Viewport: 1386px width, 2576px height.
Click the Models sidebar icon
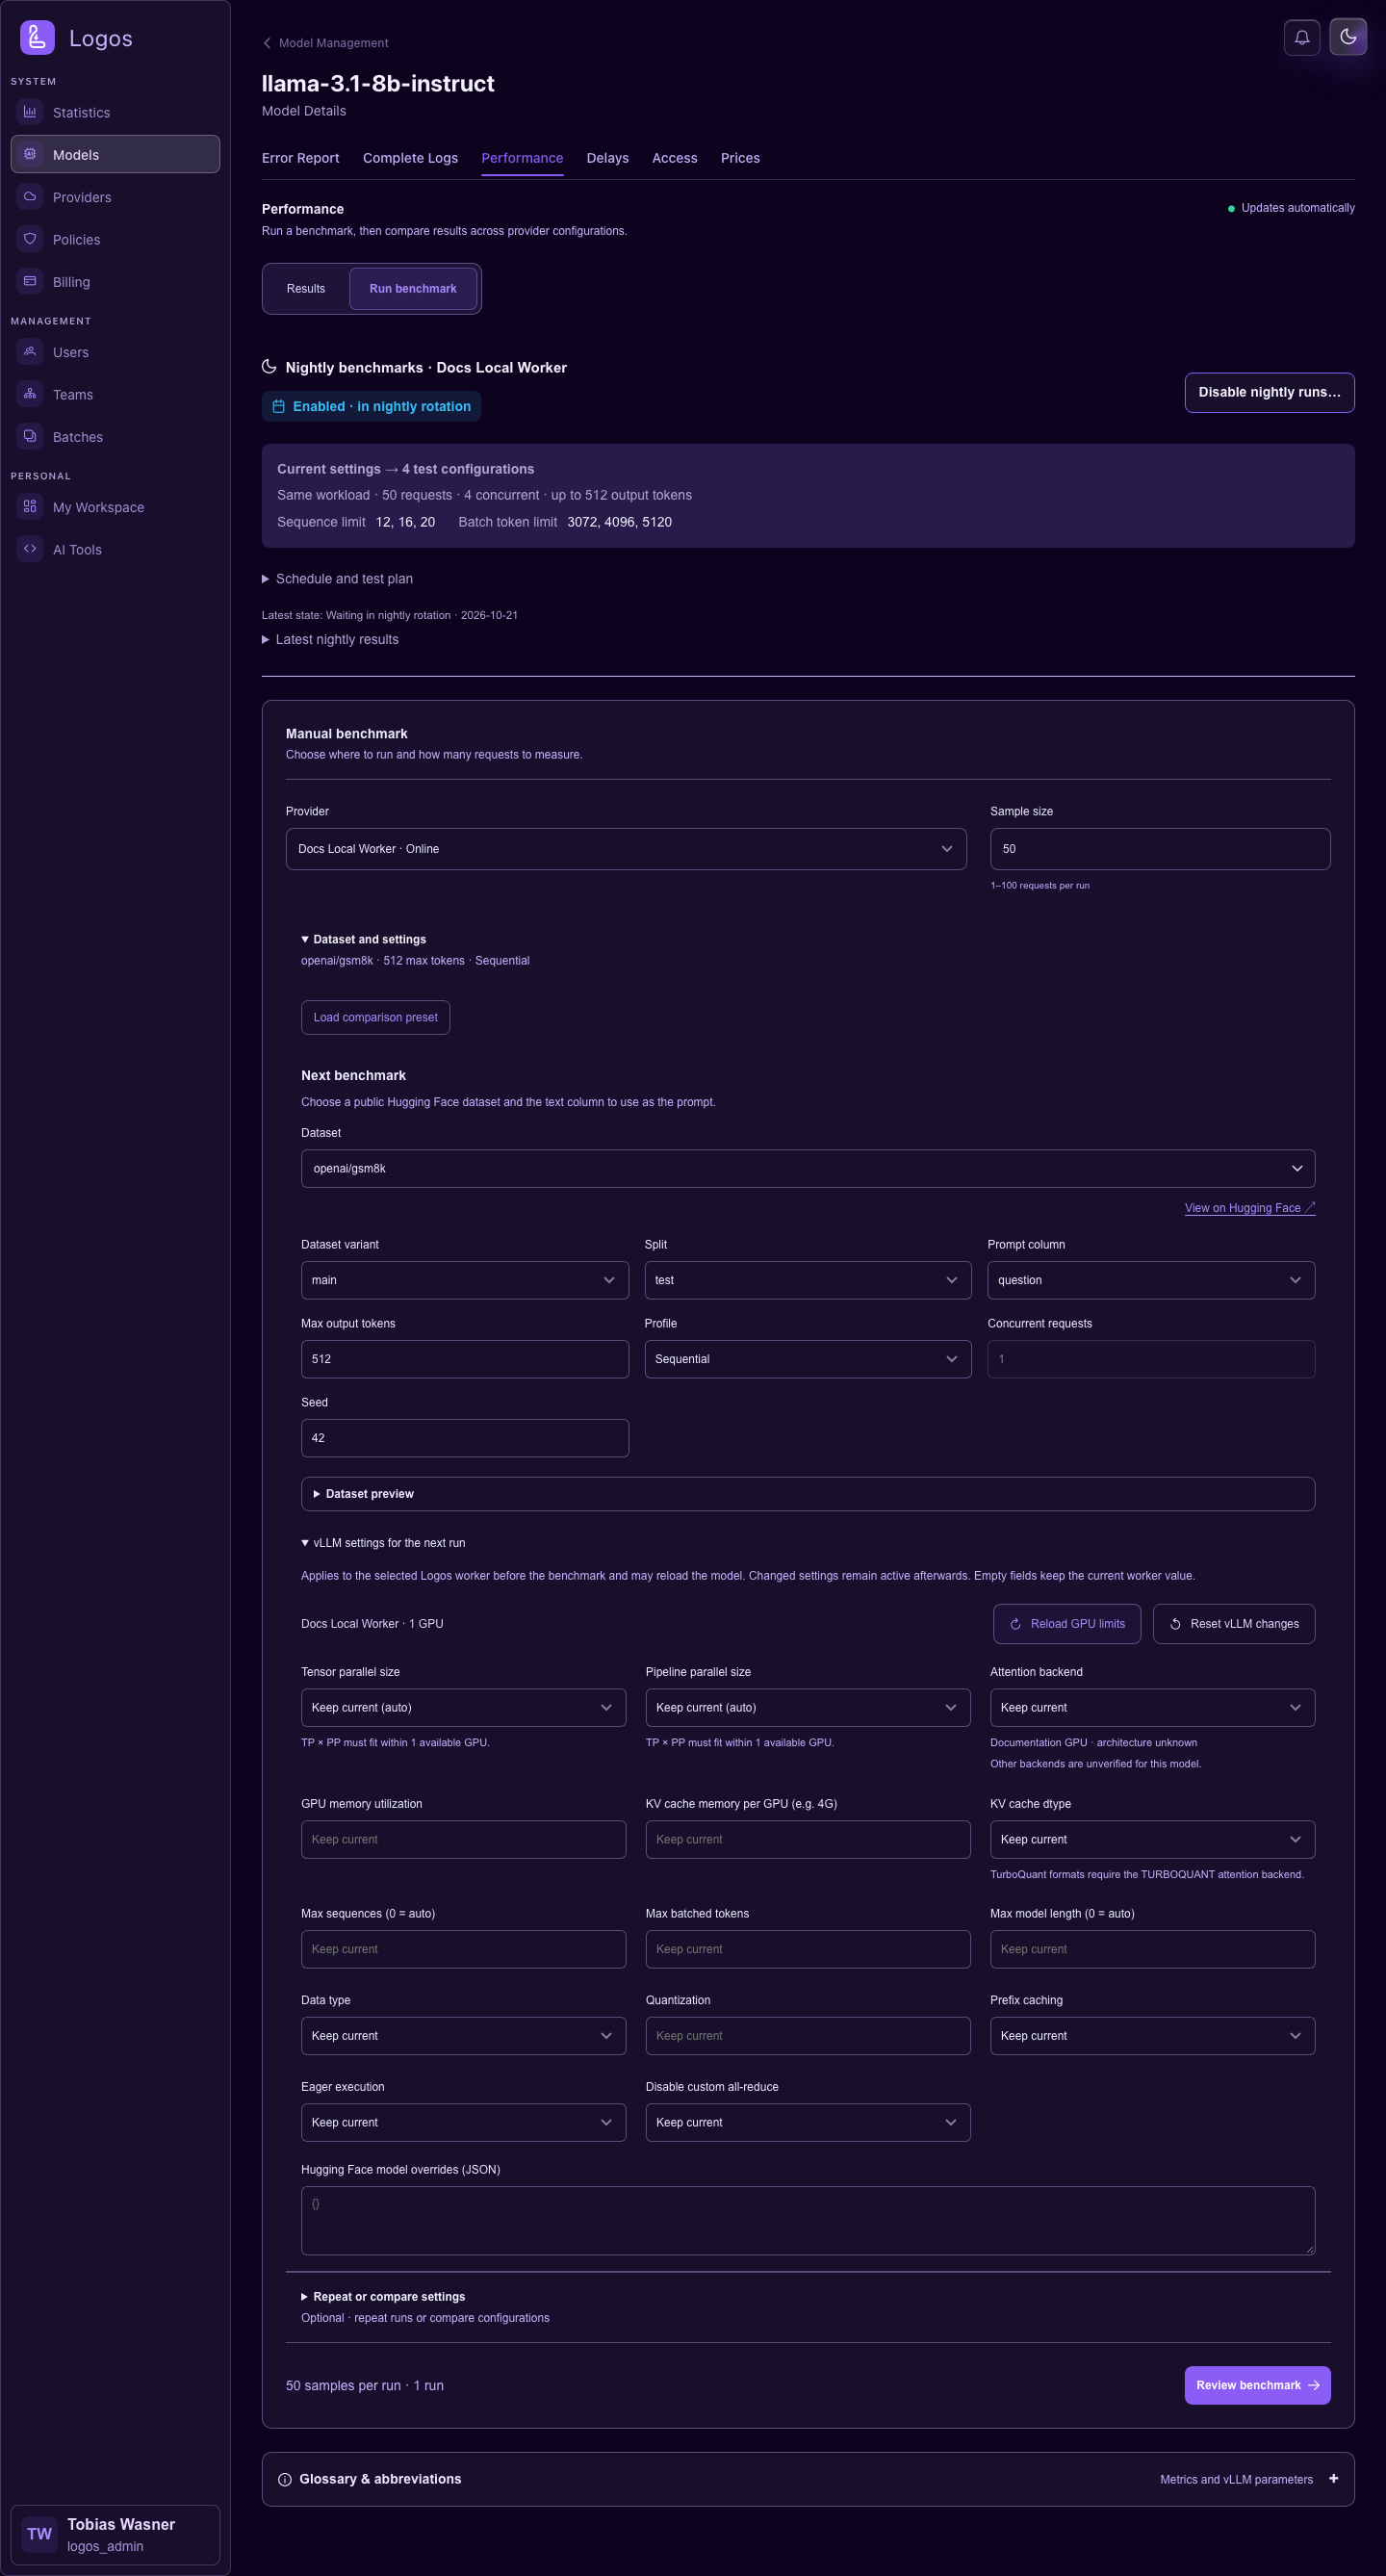[30, 154]
